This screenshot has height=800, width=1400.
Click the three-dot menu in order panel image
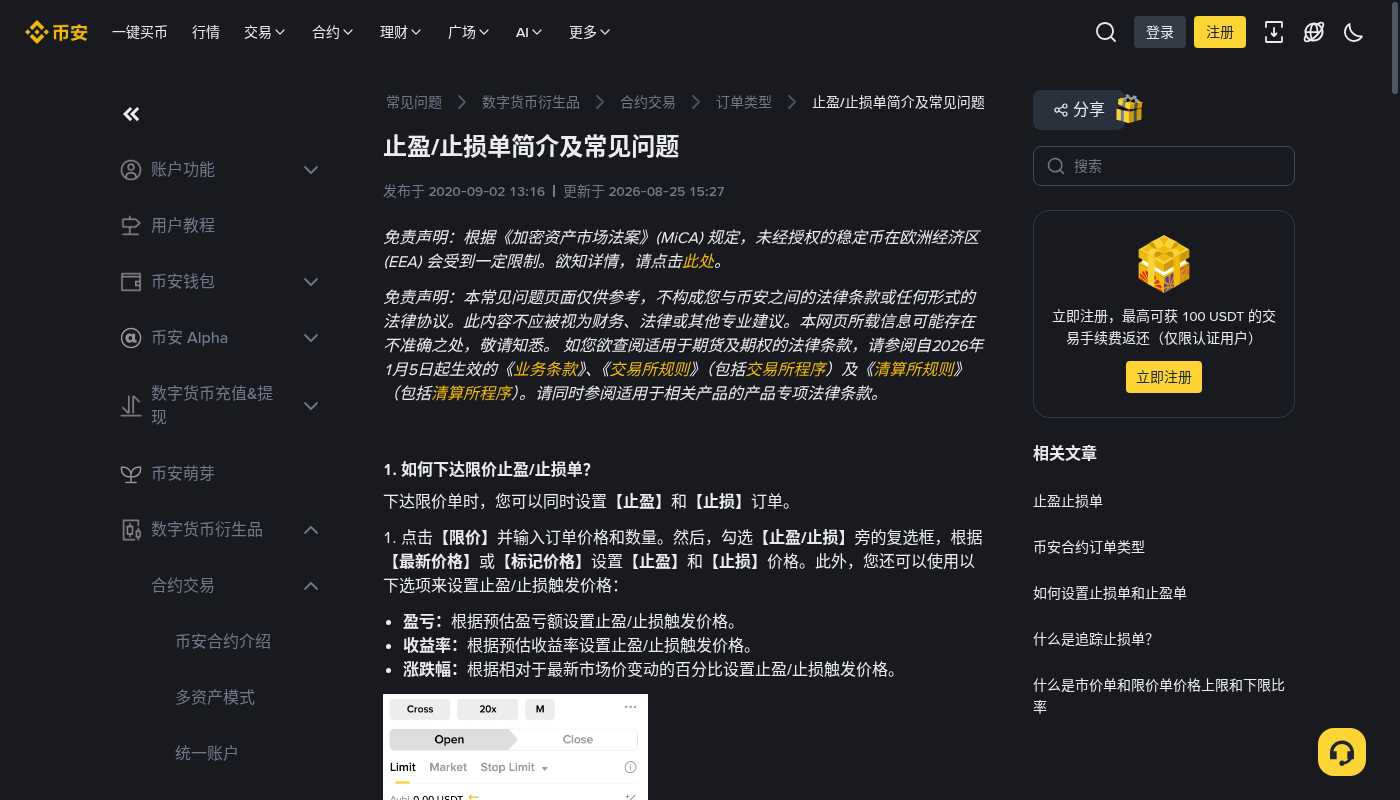630,707
